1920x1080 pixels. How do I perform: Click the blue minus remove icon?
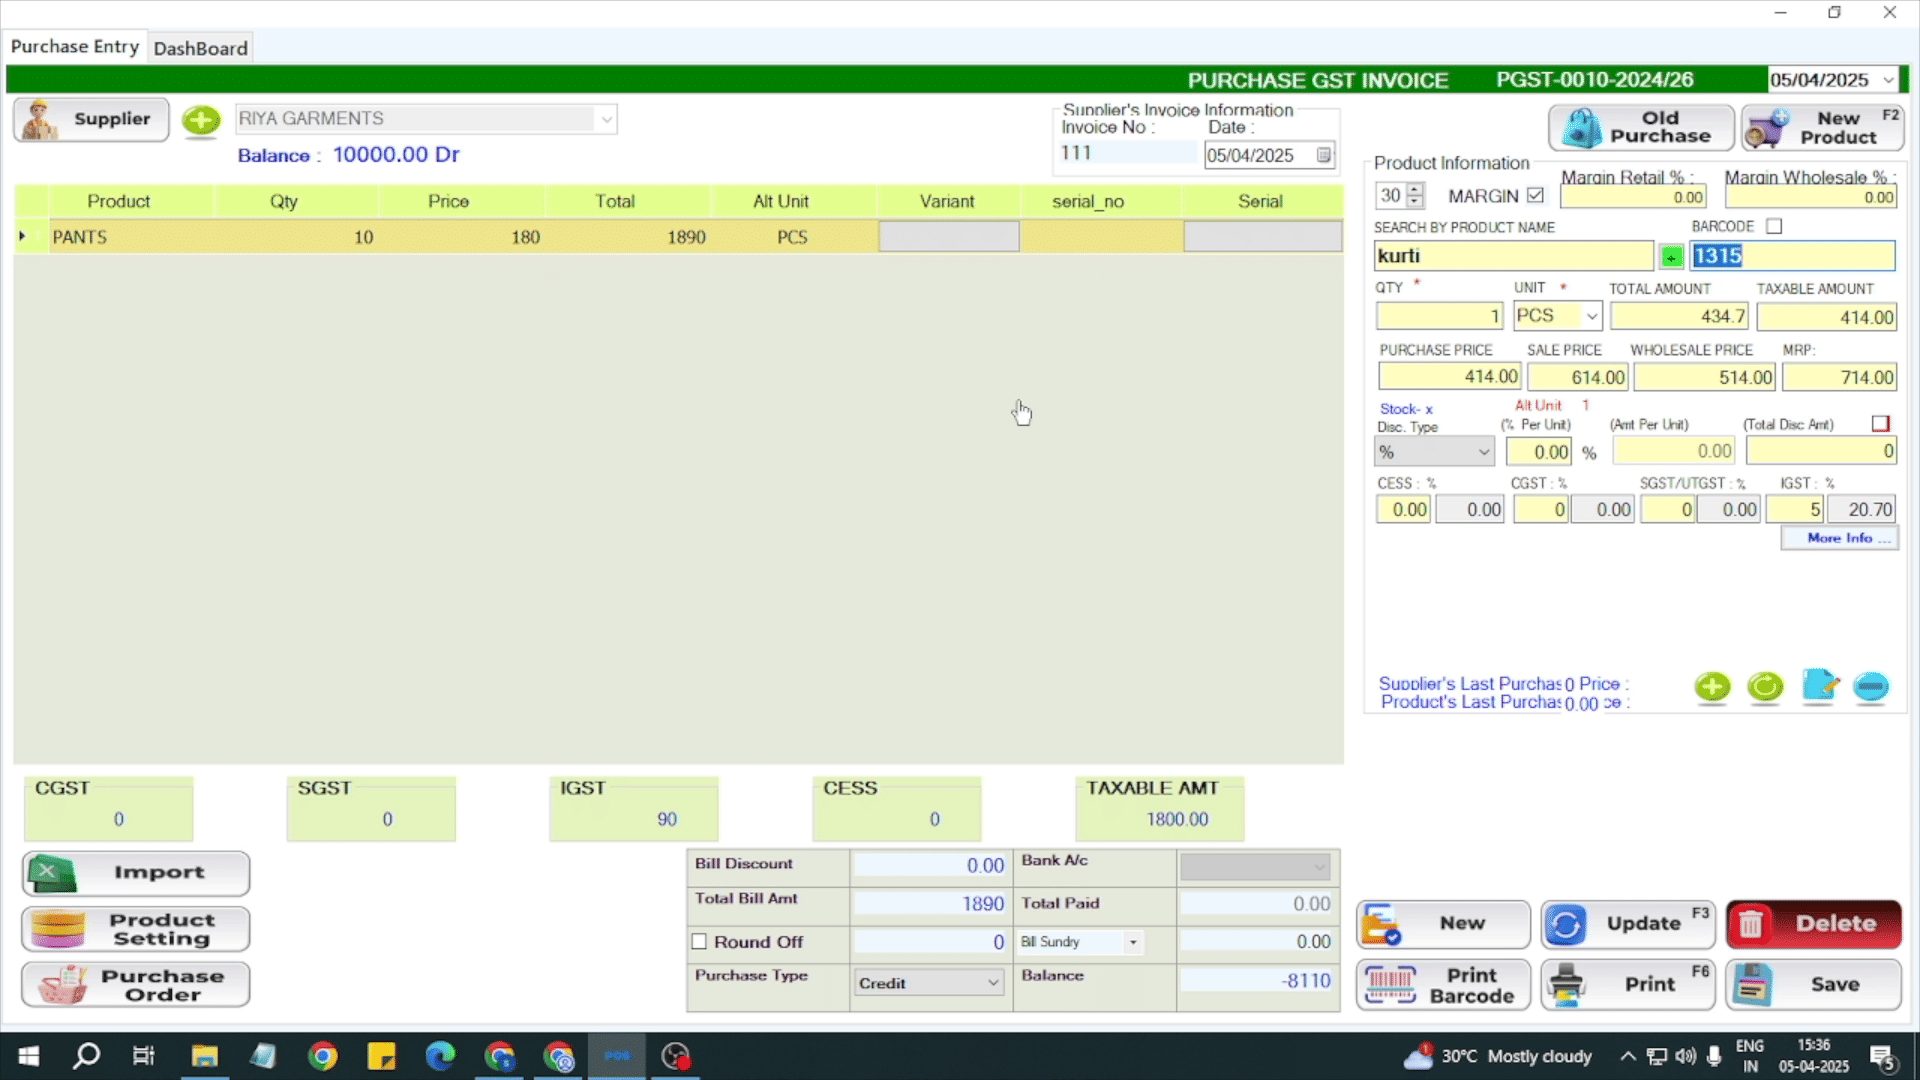[1870, 687]
